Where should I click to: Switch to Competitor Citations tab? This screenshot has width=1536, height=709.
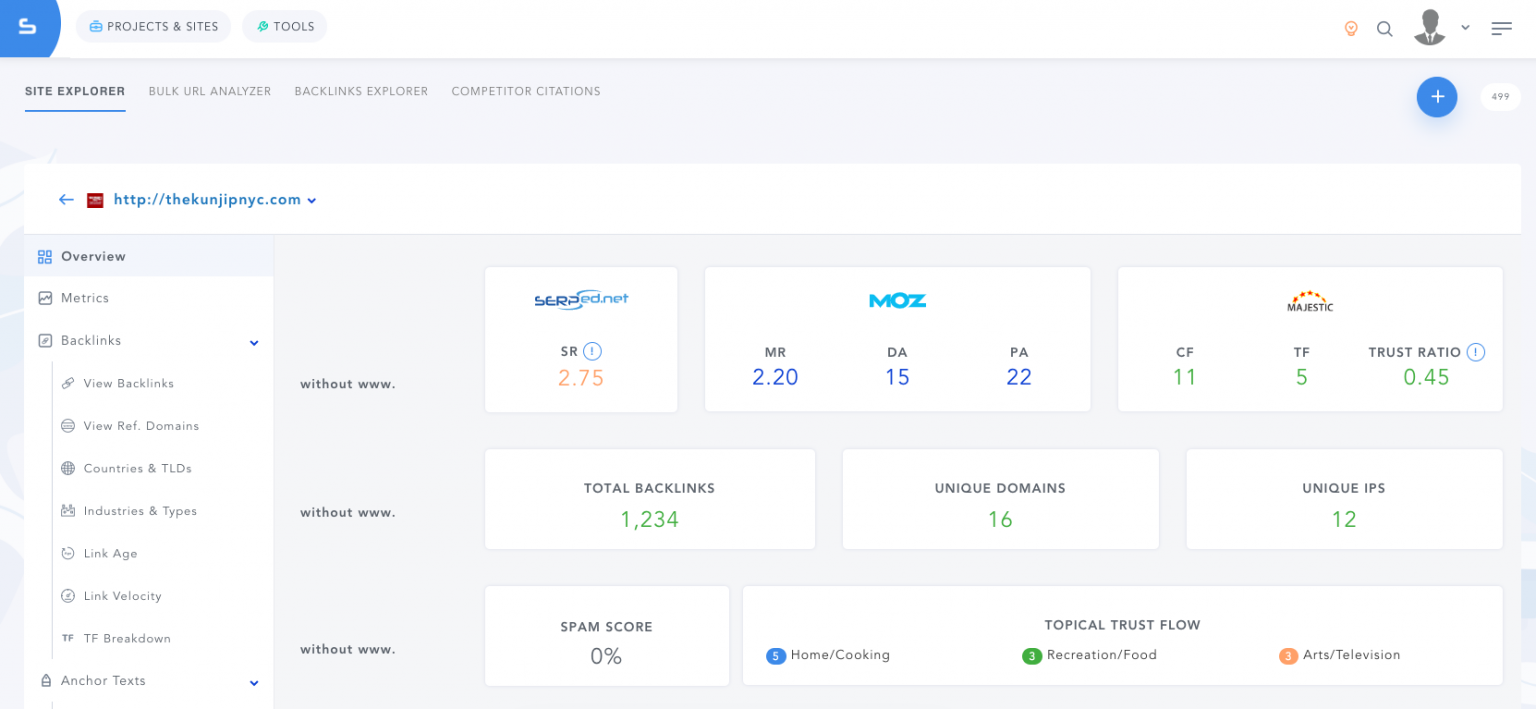(526, 91)
